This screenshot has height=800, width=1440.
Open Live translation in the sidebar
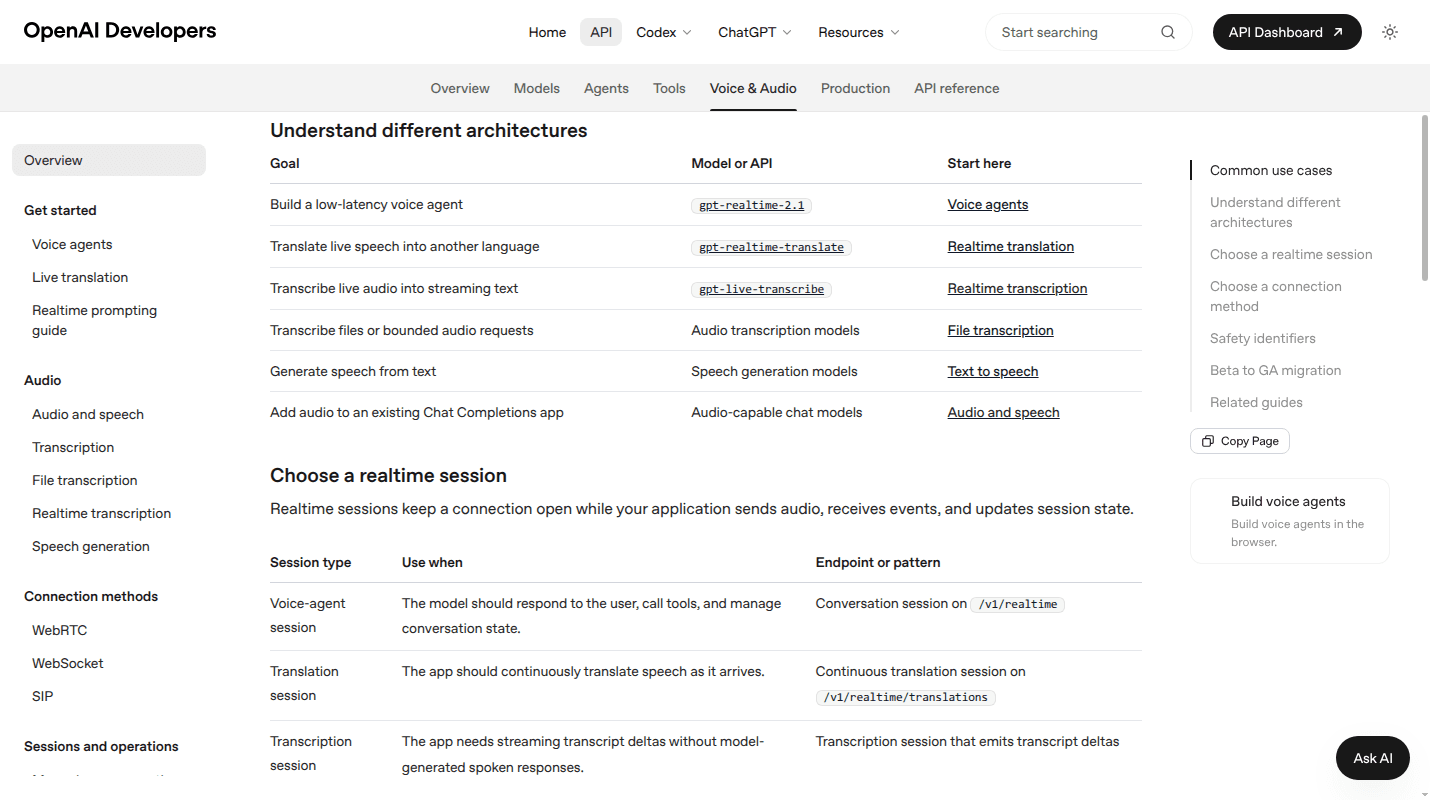tap(80, 277)
